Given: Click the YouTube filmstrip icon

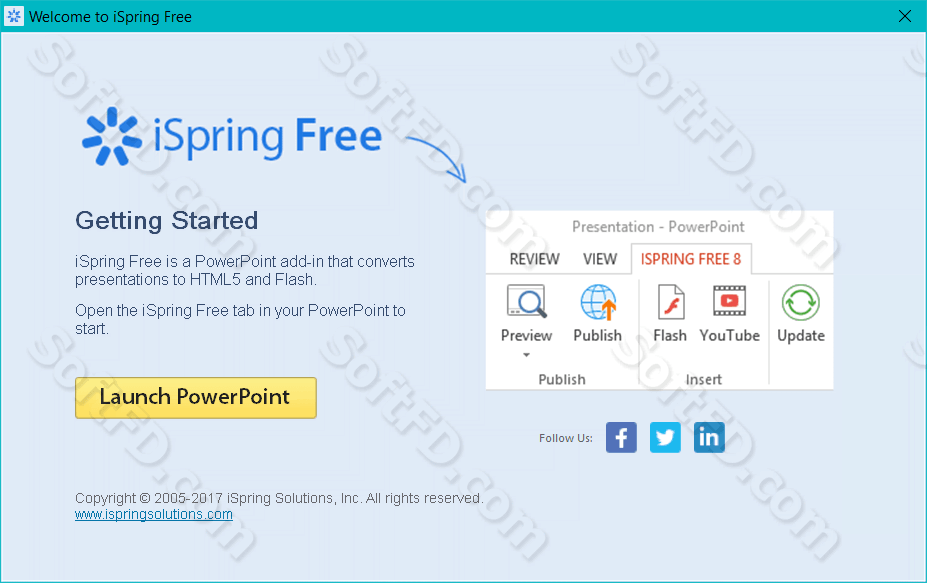Looking at the screenshot, I should coord(729,301).
